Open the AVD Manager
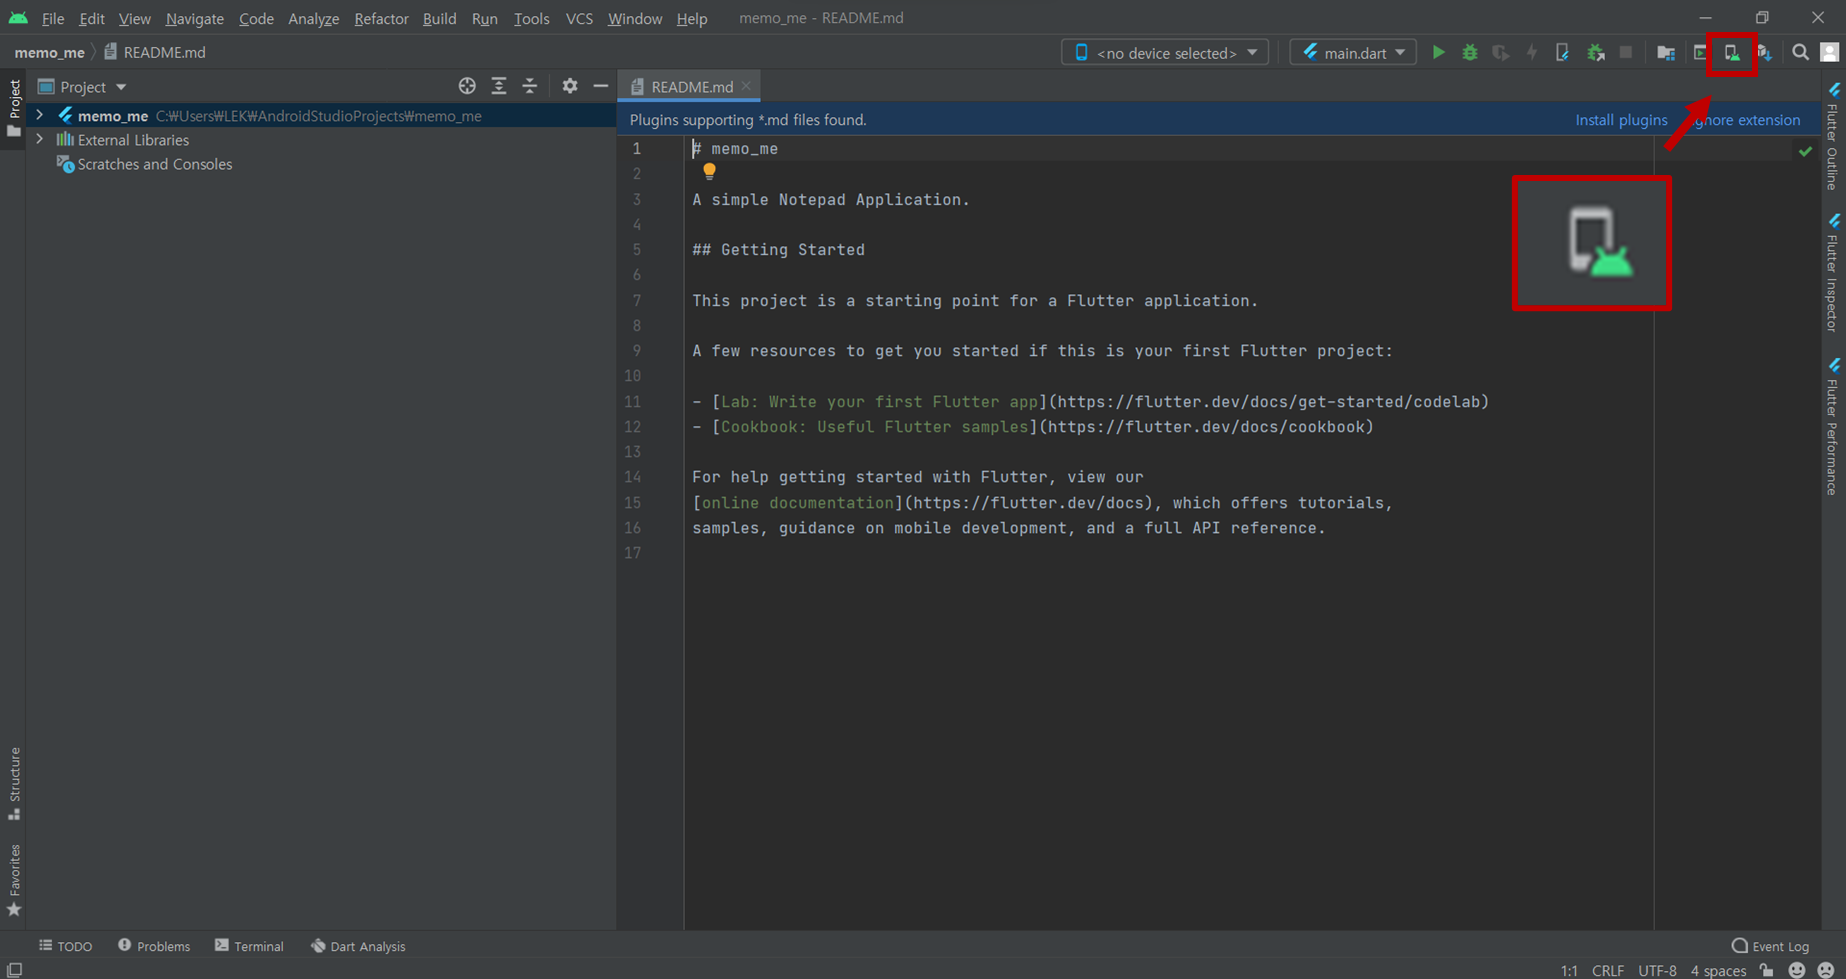This screenshot has width=1846, height=979. coord(1732,52)
